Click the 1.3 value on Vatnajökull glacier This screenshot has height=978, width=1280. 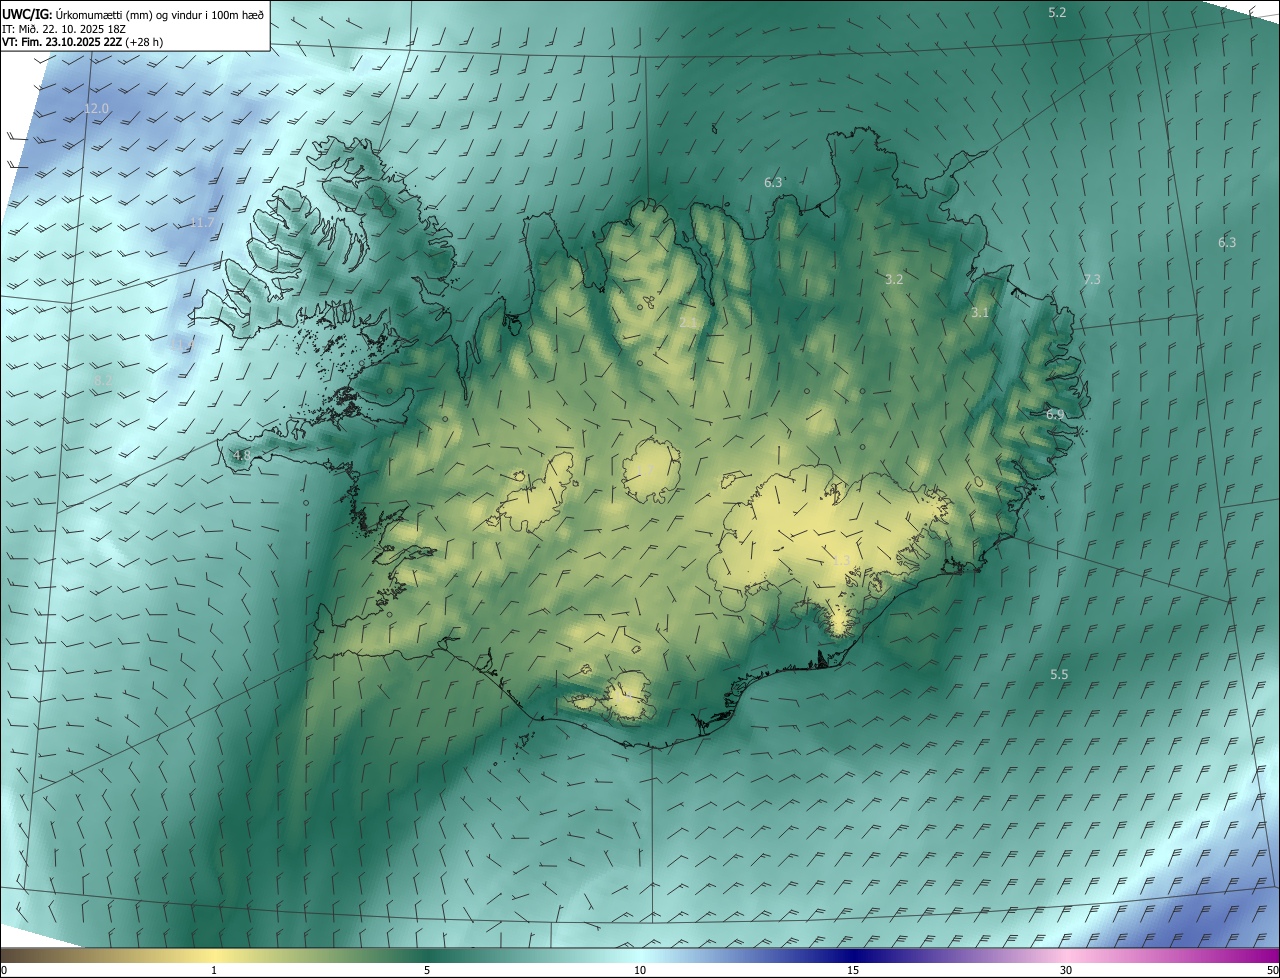point(842,560)
